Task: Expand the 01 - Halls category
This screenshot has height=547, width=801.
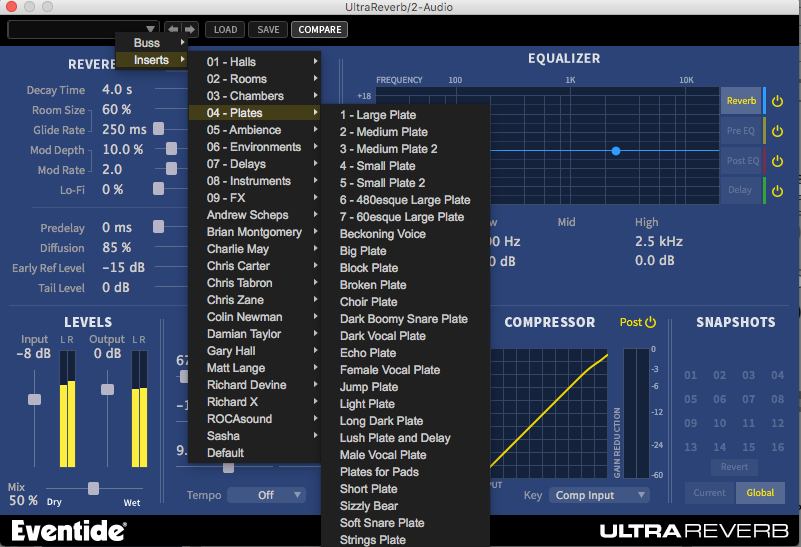Action: pyautogui.click(x=254, y=62)
